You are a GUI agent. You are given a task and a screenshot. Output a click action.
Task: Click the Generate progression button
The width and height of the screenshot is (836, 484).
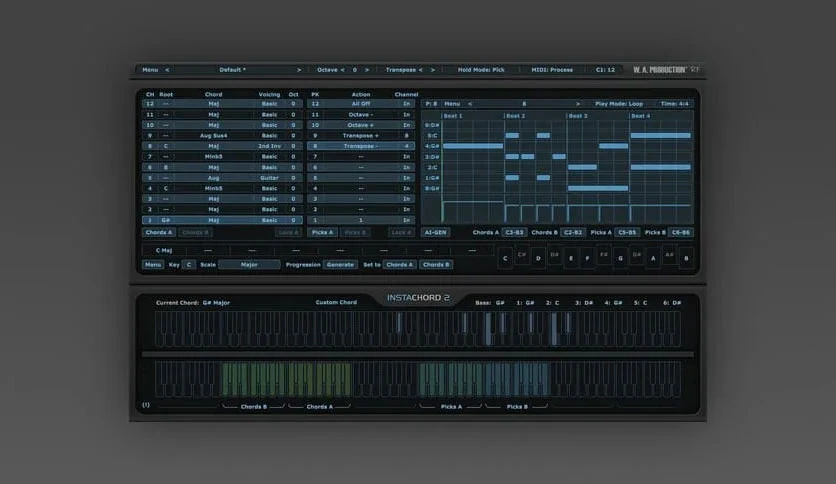[340, 264]
